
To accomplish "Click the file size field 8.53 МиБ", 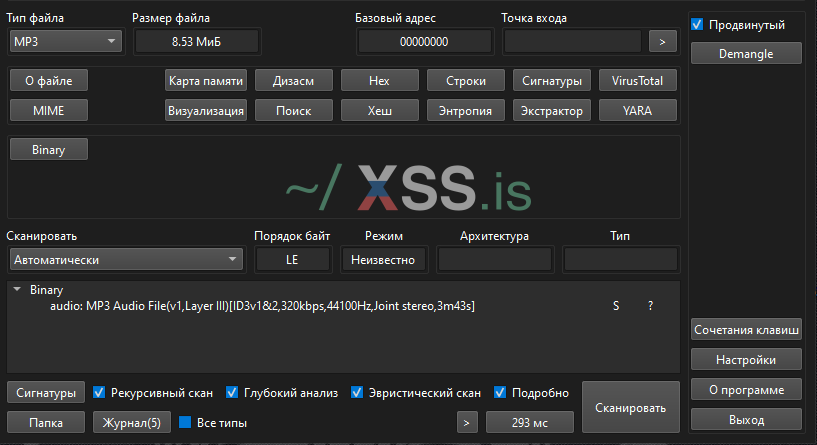I will click(x=196, y=42).
